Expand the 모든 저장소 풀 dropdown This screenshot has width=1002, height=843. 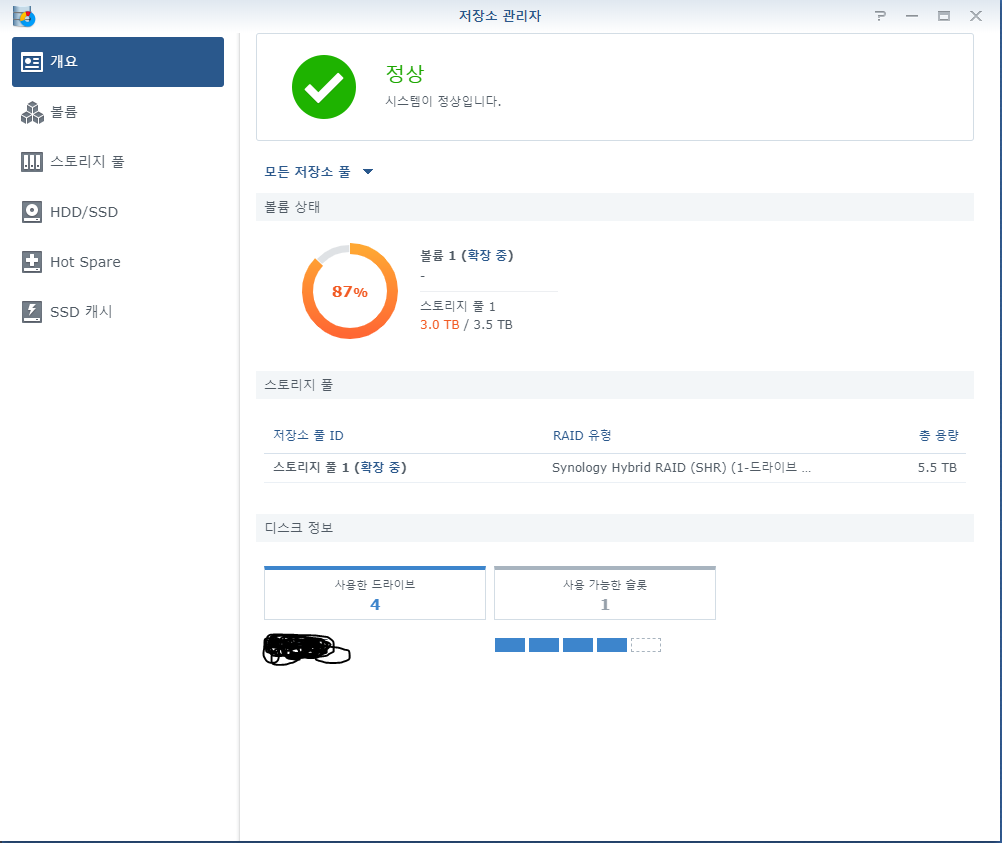pos(318,172)
